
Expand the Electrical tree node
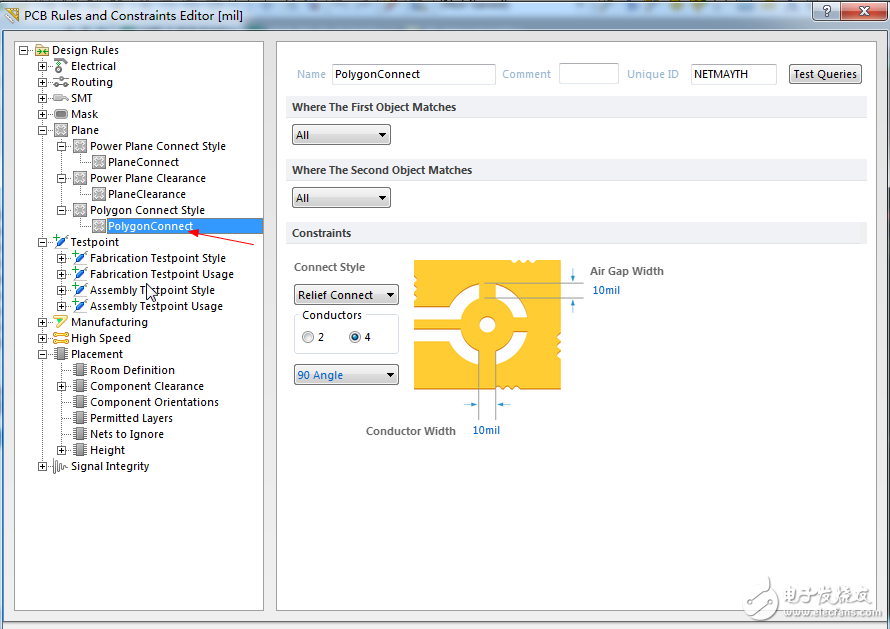point(43,66)
